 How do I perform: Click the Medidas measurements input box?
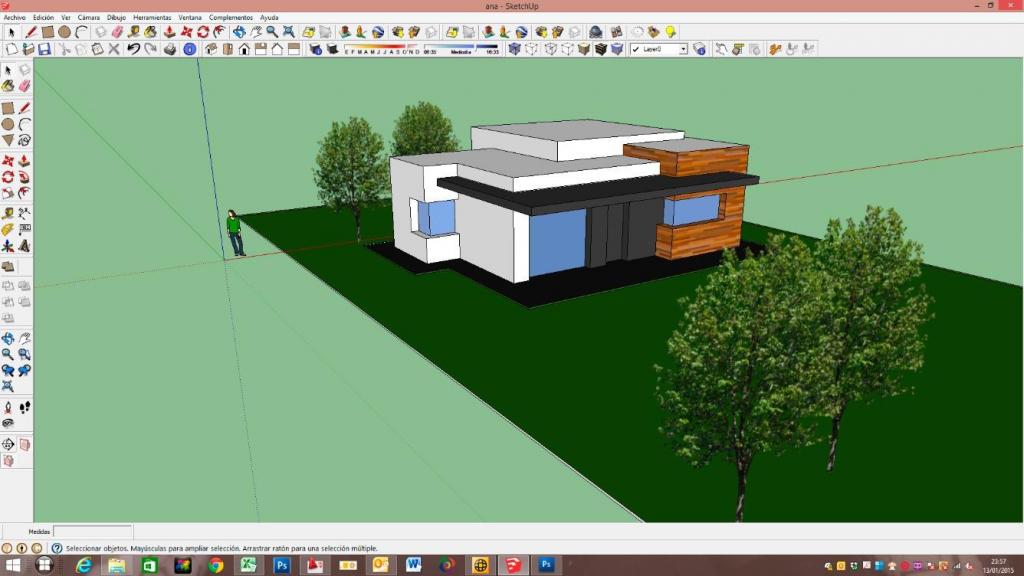point(92,532)
